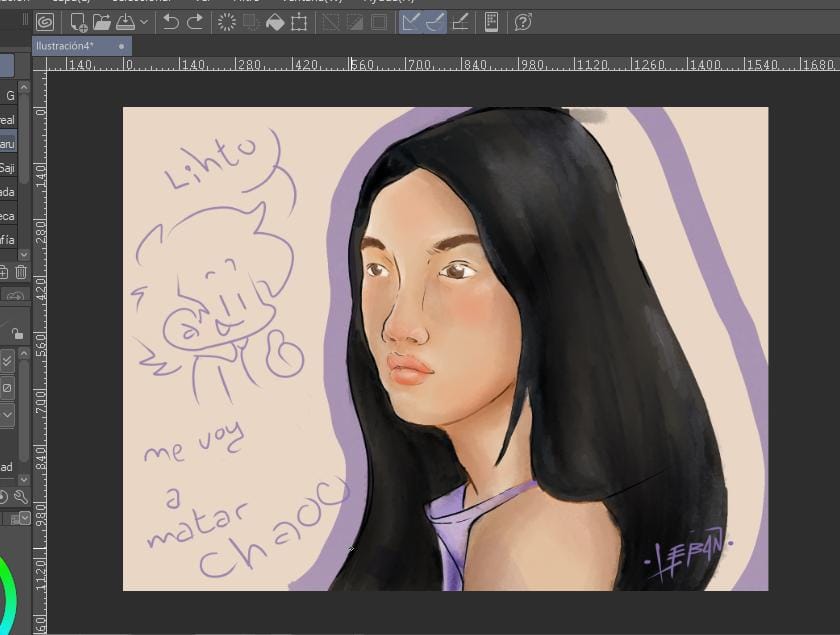Click the curved-arrow icon below trash

pyautogui.click(x=15, y=296)
